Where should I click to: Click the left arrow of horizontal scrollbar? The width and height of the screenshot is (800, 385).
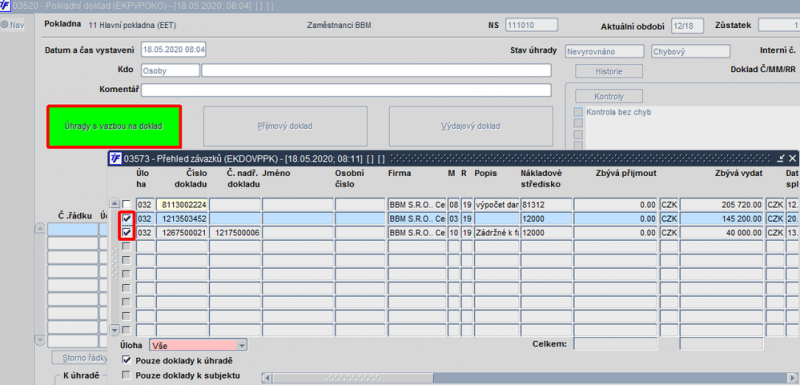[x=266, y=378]
